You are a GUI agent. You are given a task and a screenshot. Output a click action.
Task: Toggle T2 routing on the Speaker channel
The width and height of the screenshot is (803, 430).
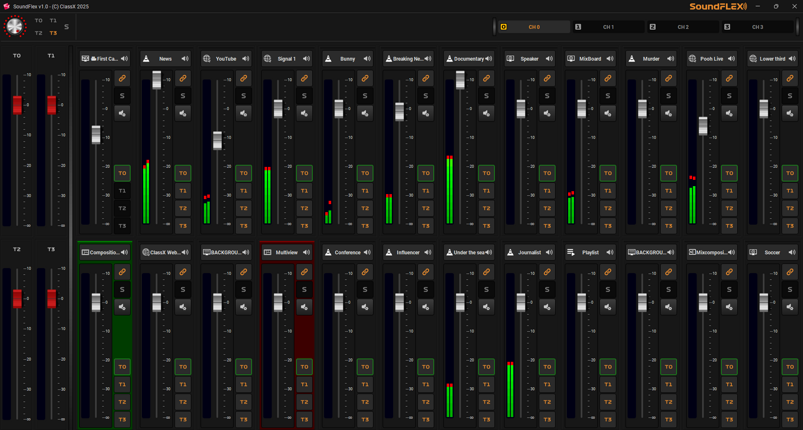point(547,208)
